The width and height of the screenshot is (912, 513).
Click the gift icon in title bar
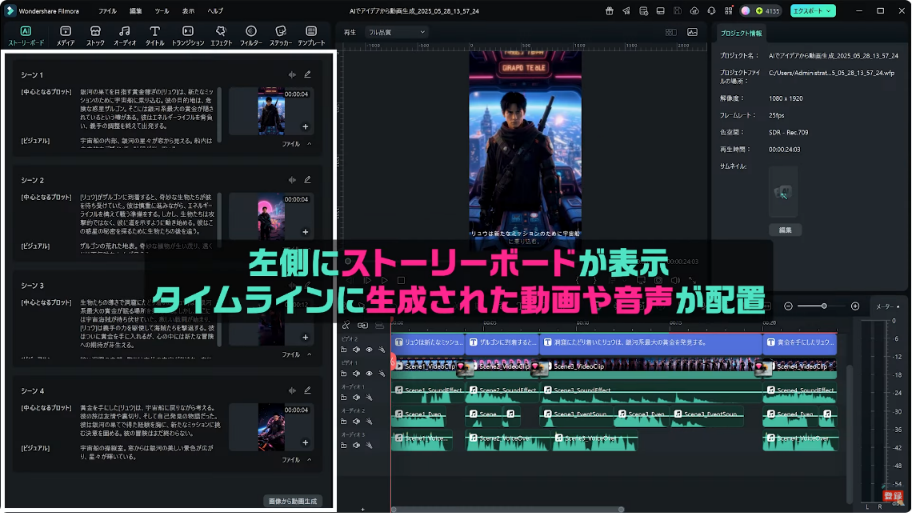pos(609,11)
